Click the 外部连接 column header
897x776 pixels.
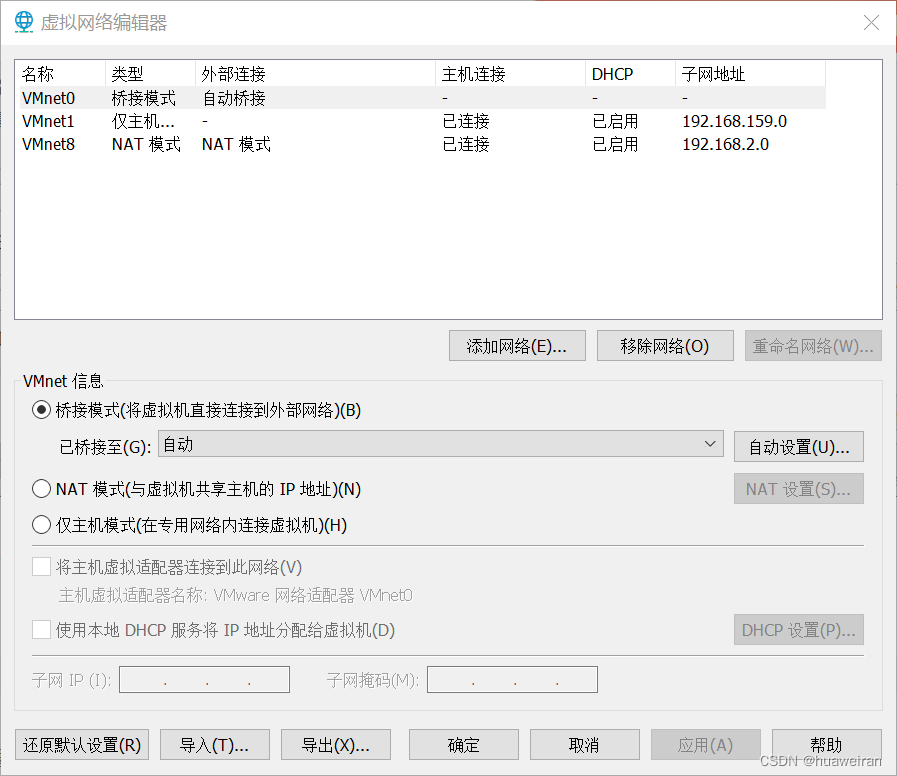(x=315, y=74)
